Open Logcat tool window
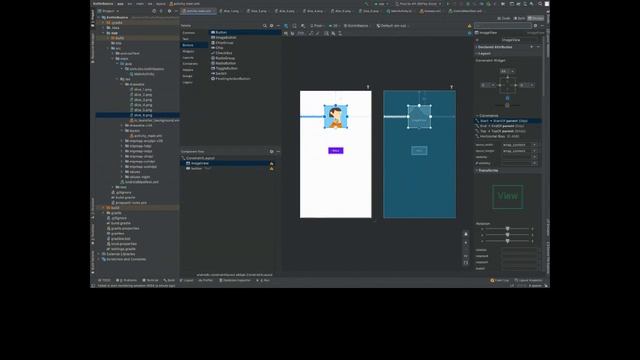Viewport: 640px width, 360px height. click(187, 280)
